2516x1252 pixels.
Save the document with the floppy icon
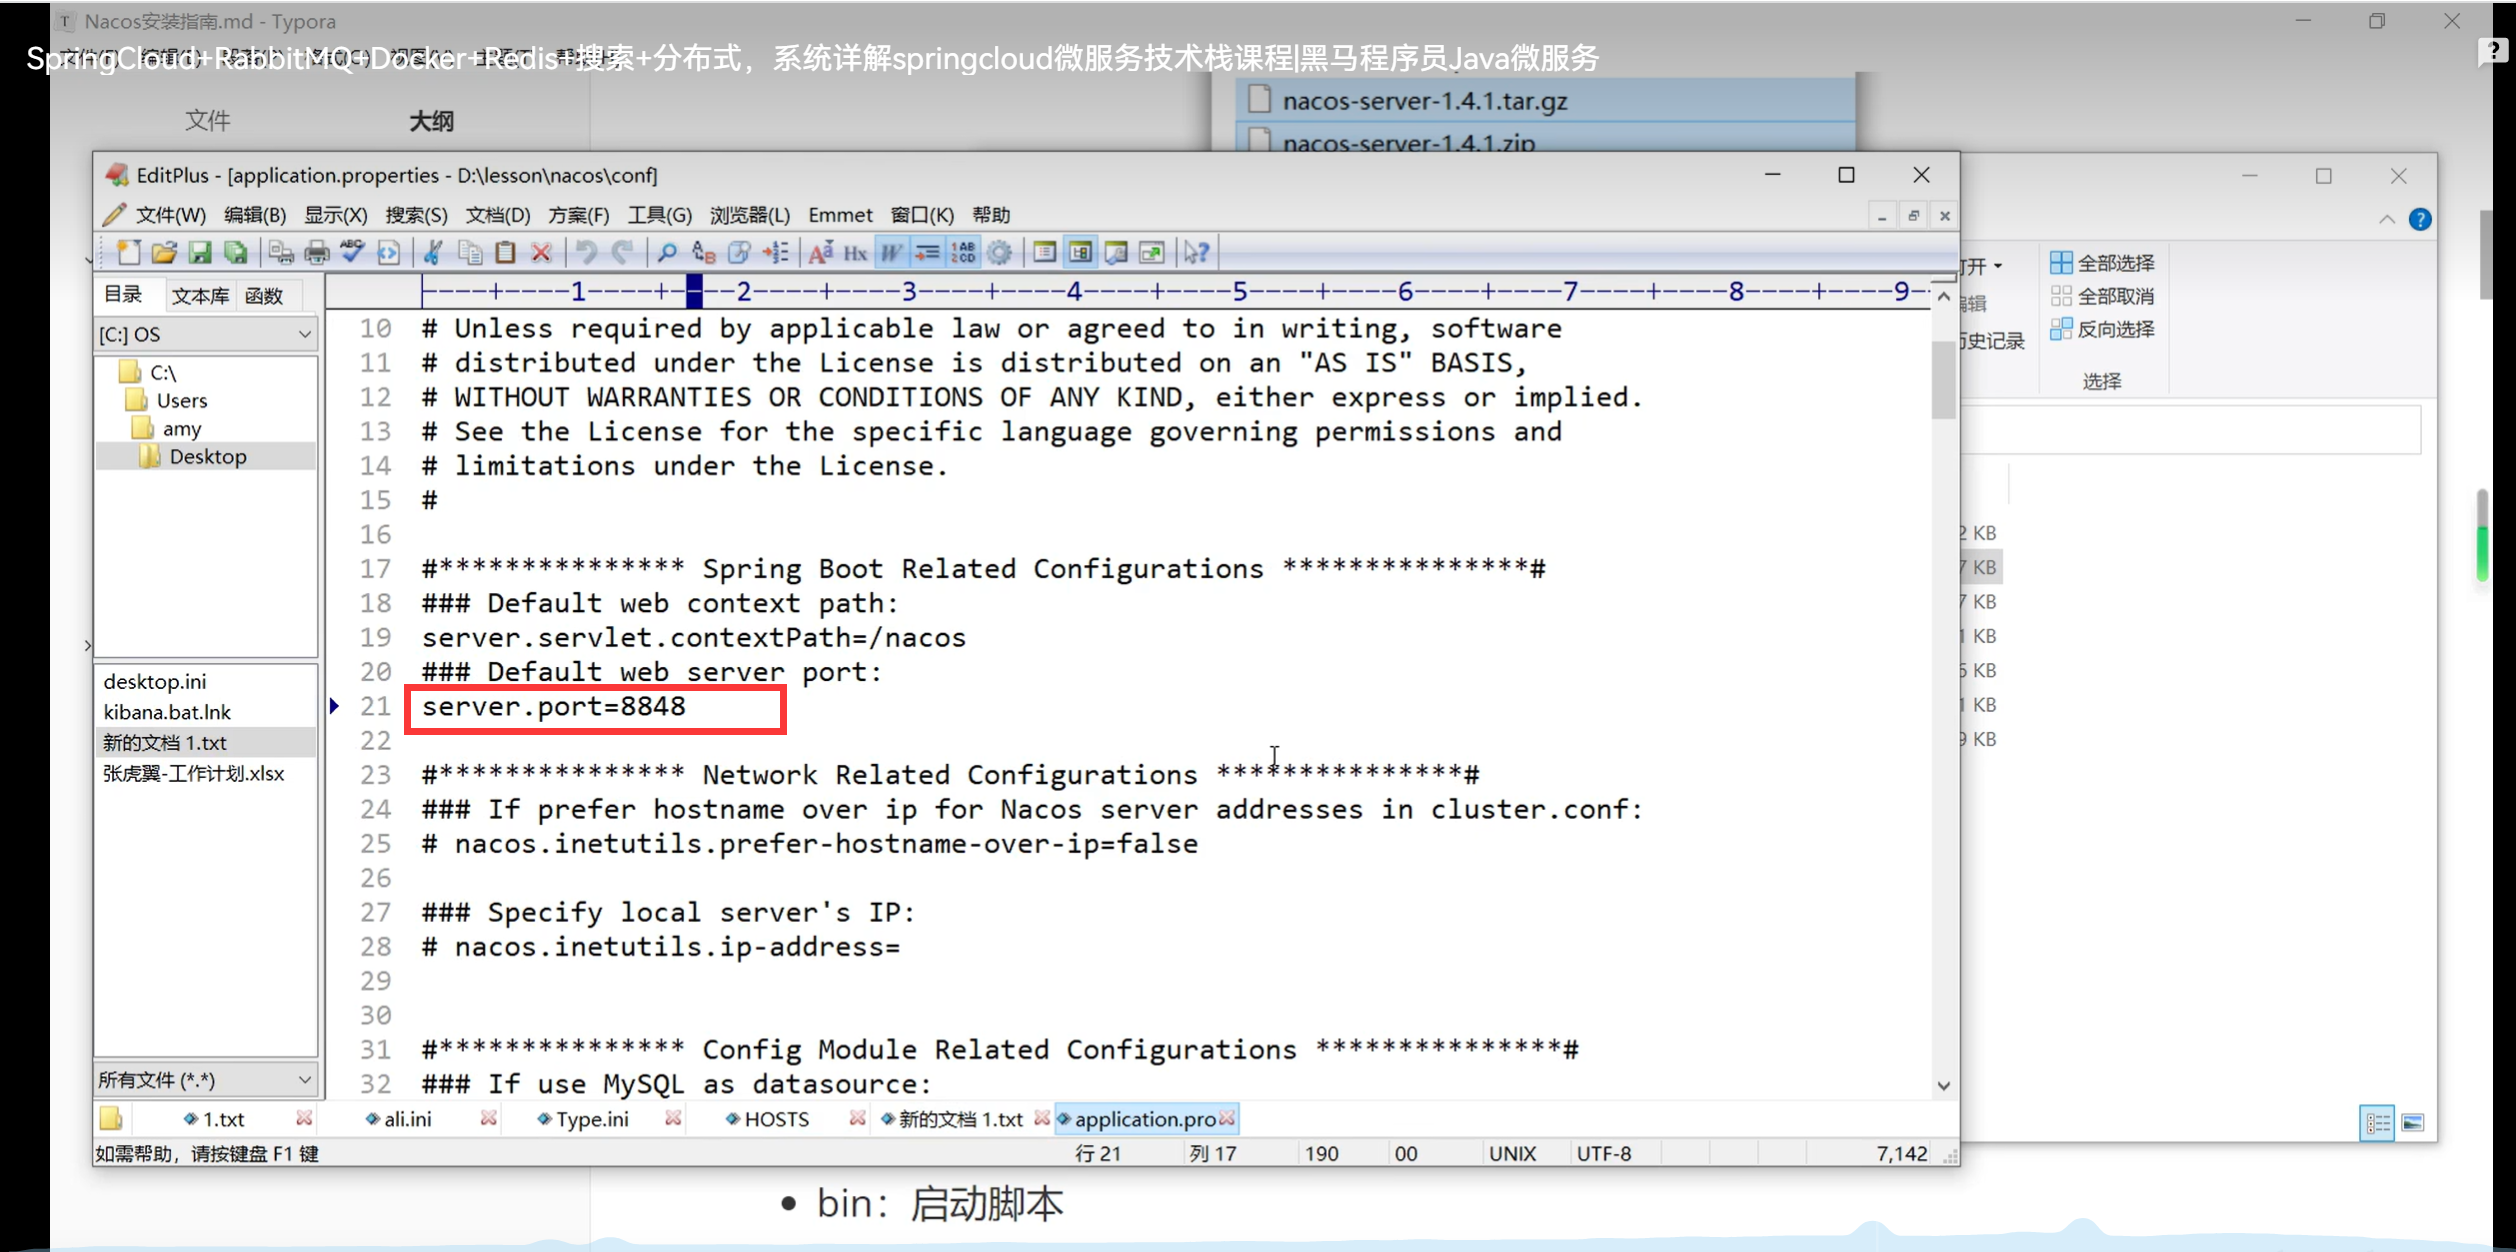click(x=200, y=253)
